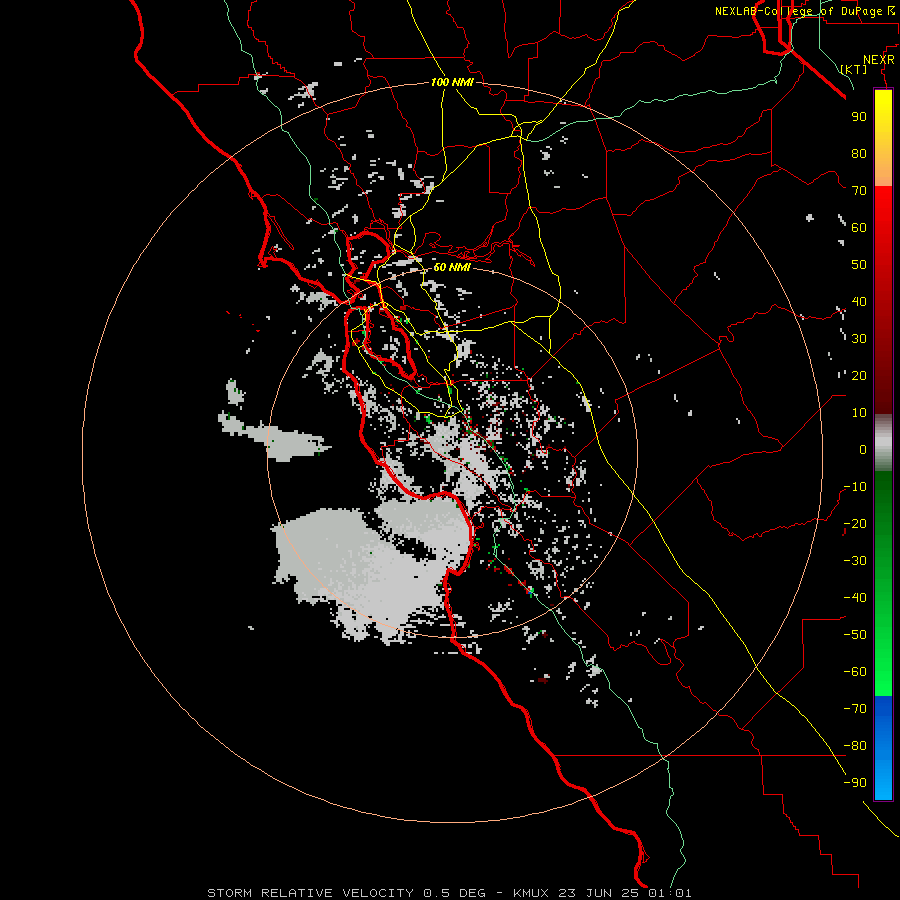Click the 0.5 DEG elevation text in the caption
Screen dimensions: 900x900
coord(455,893)
